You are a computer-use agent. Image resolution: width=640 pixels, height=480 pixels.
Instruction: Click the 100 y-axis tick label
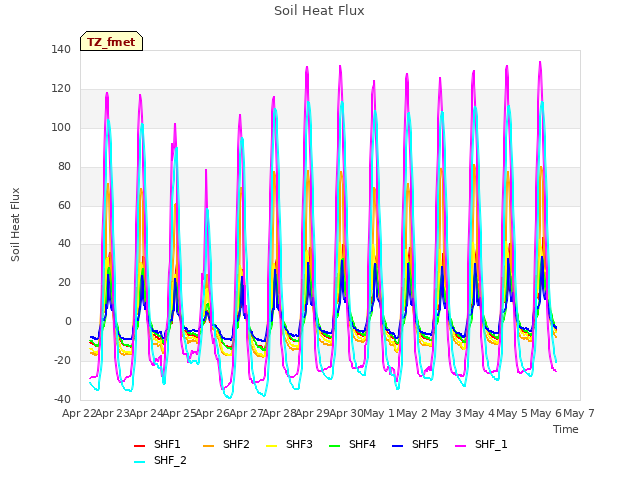click(61, 127)
